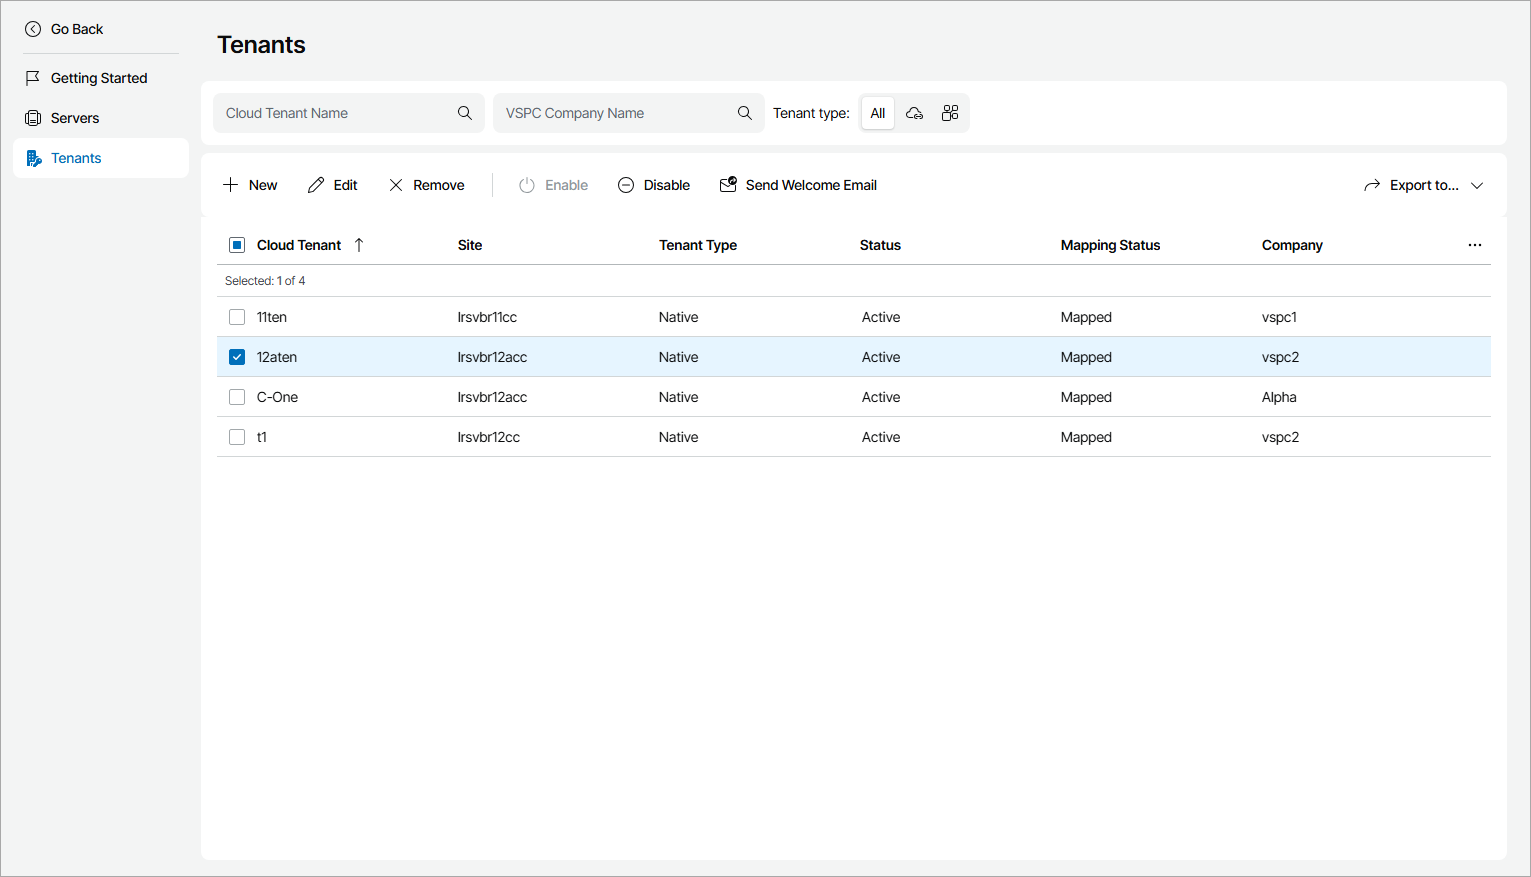Filter tenants by cloud type icon
Viewport: 1531px width, 877px height.
(914, 113)
